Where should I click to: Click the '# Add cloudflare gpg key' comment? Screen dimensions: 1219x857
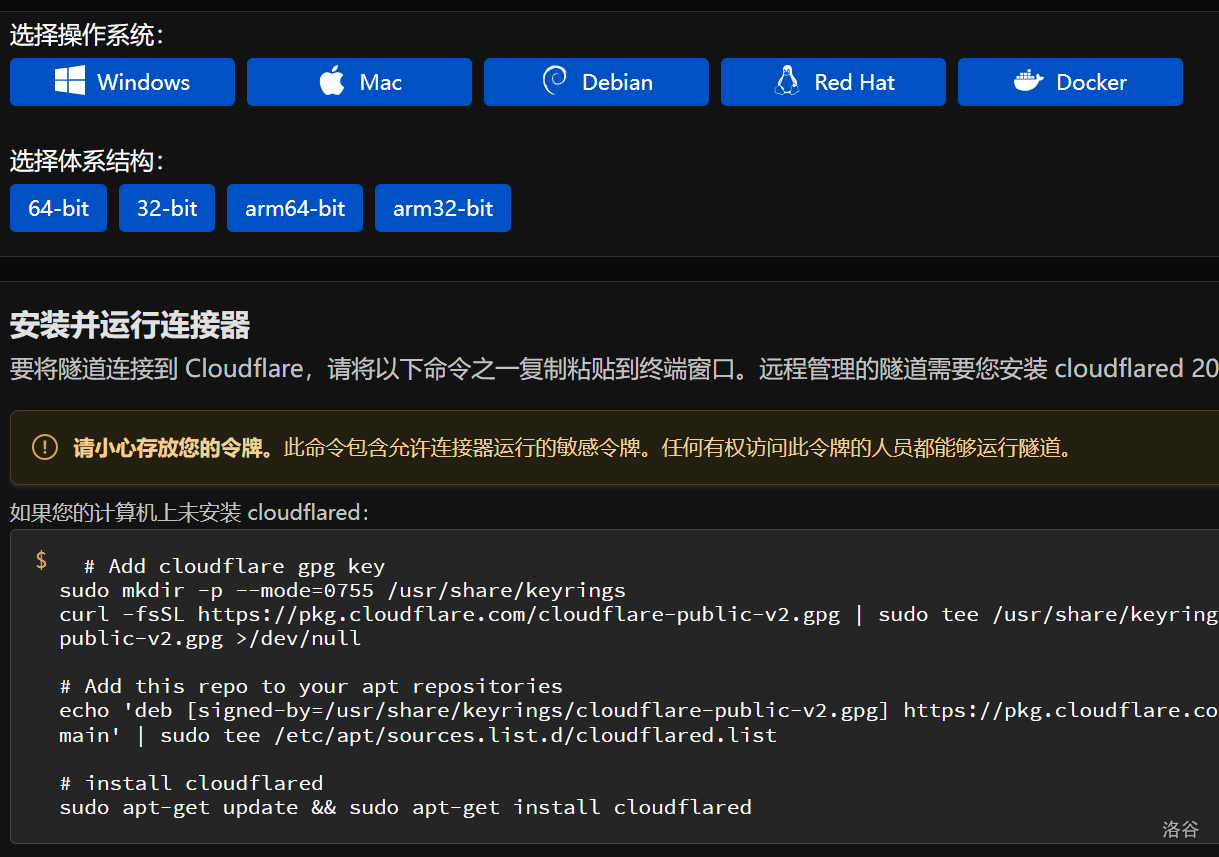tap(234, 566)
